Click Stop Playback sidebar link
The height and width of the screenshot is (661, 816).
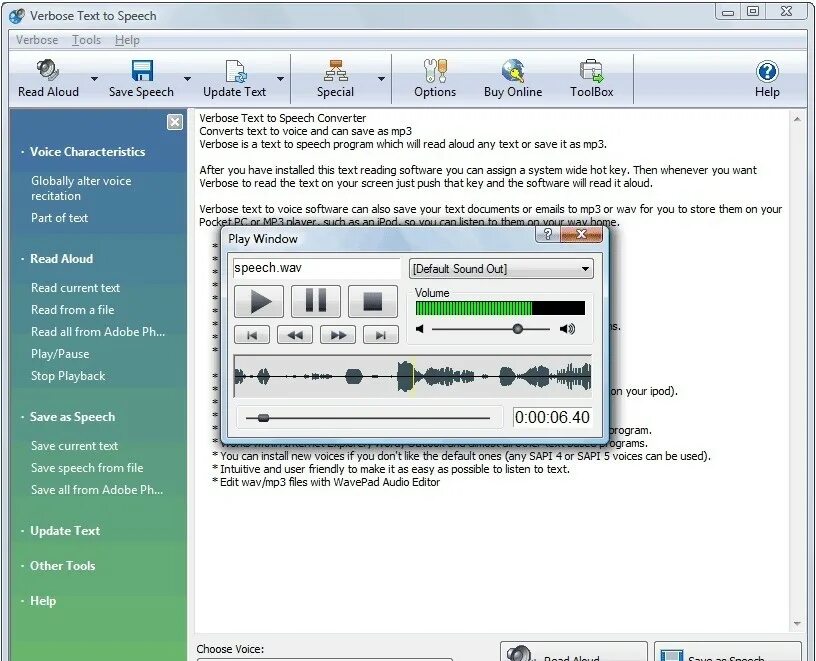68,376
